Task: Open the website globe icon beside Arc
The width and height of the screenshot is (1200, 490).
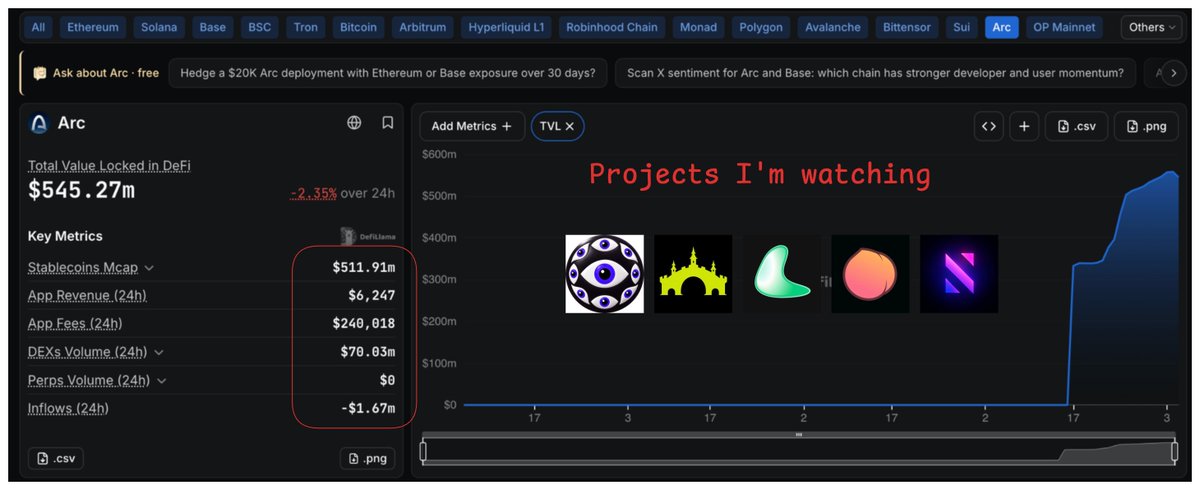Action: point(354,123)
